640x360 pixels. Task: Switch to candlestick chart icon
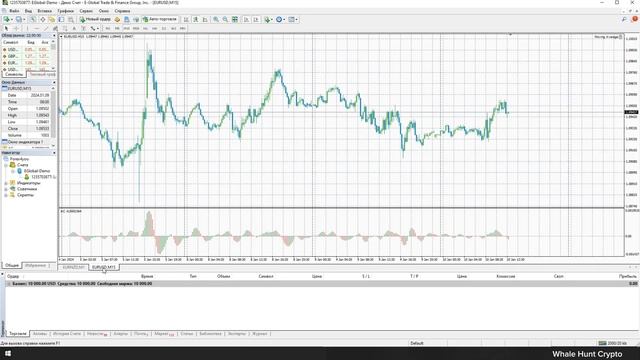click(196, 19)
